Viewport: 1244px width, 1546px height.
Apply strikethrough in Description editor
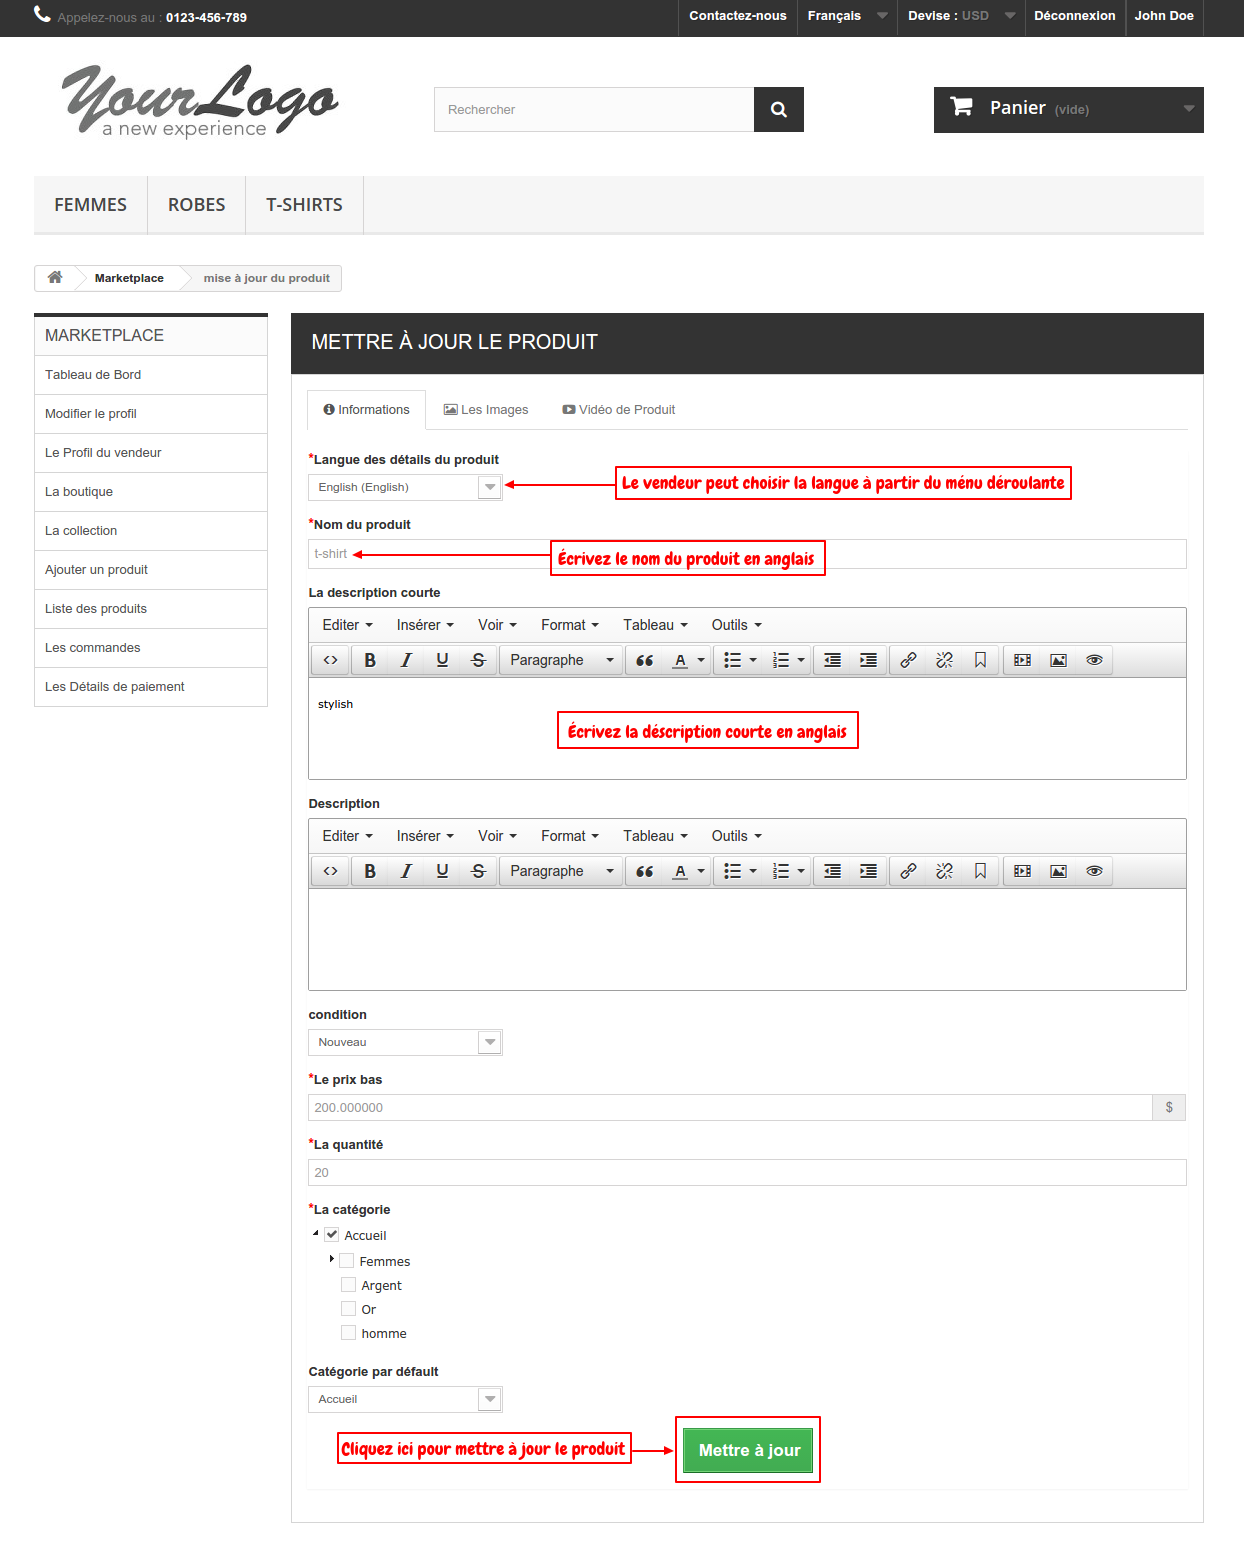coord(478,871)
